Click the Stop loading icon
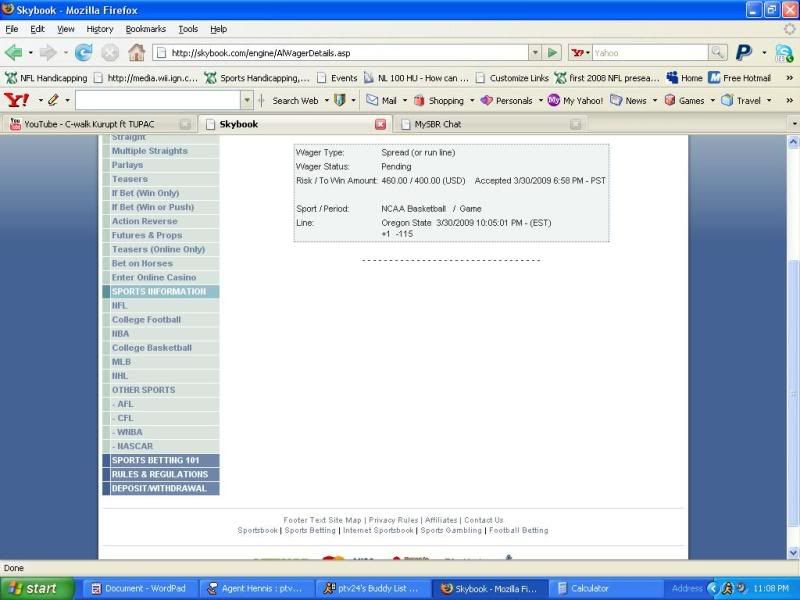The height and width of the screenshot is (600, 800). click(110, 53)
